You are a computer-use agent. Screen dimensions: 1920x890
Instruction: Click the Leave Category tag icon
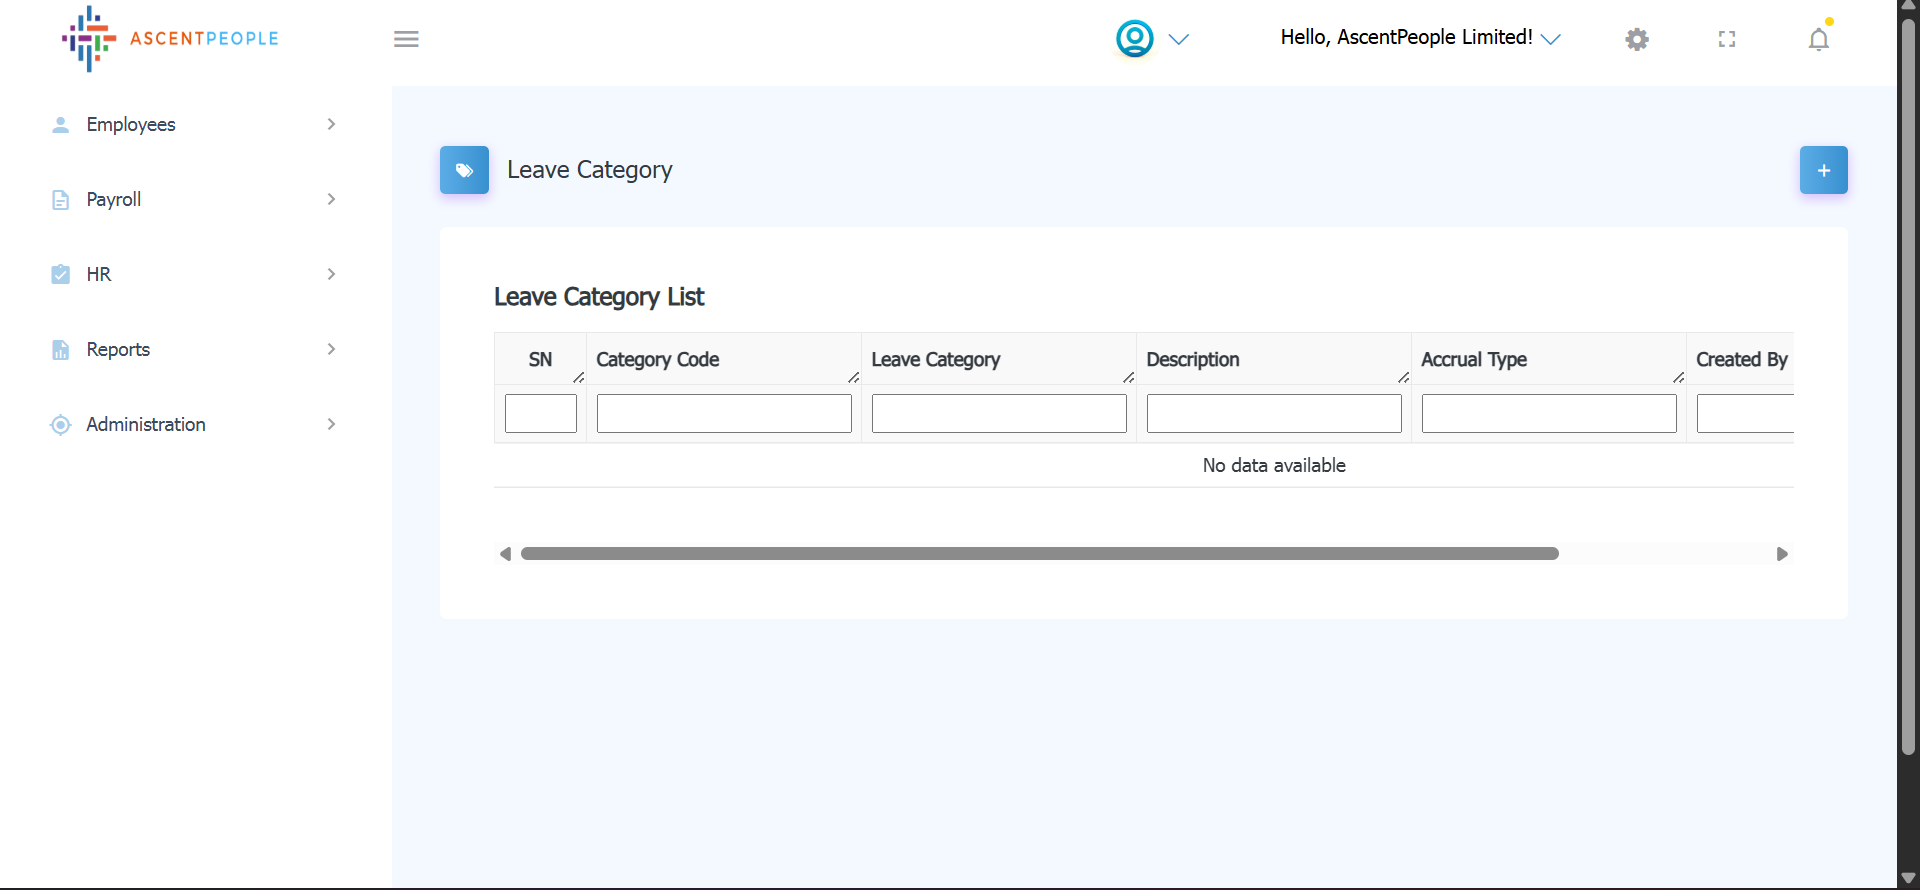[x=464, y=170]
